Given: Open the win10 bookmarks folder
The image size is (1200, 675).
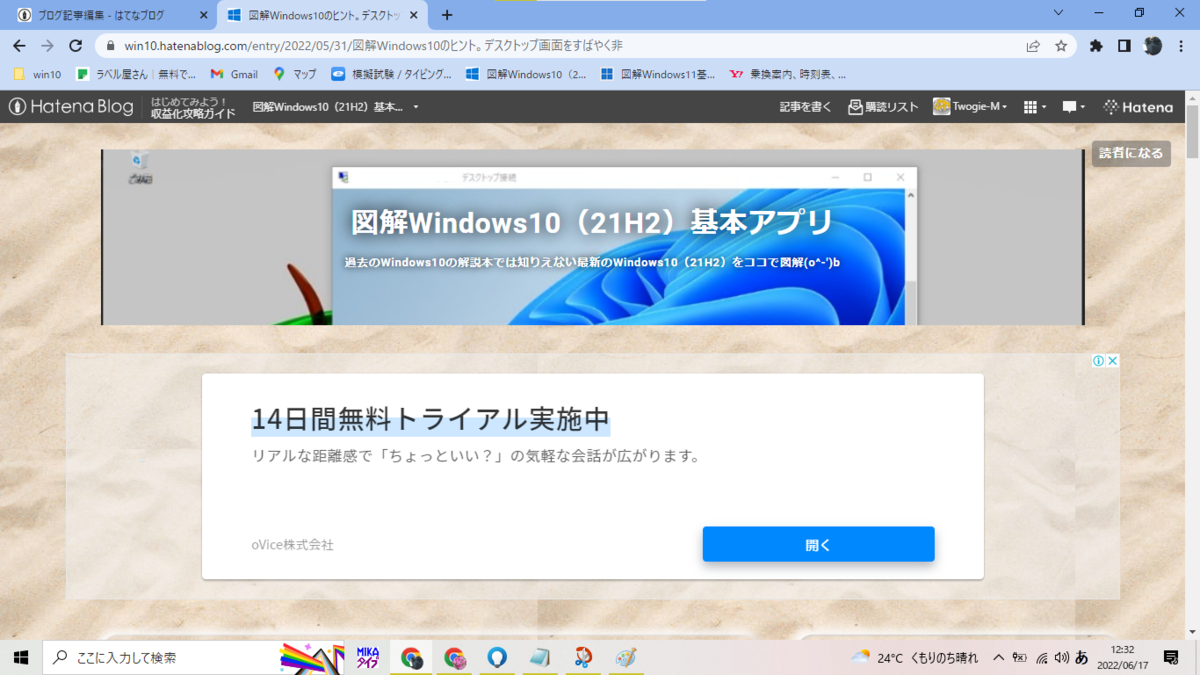Looking at the screenshot, I should click(37, 74).
